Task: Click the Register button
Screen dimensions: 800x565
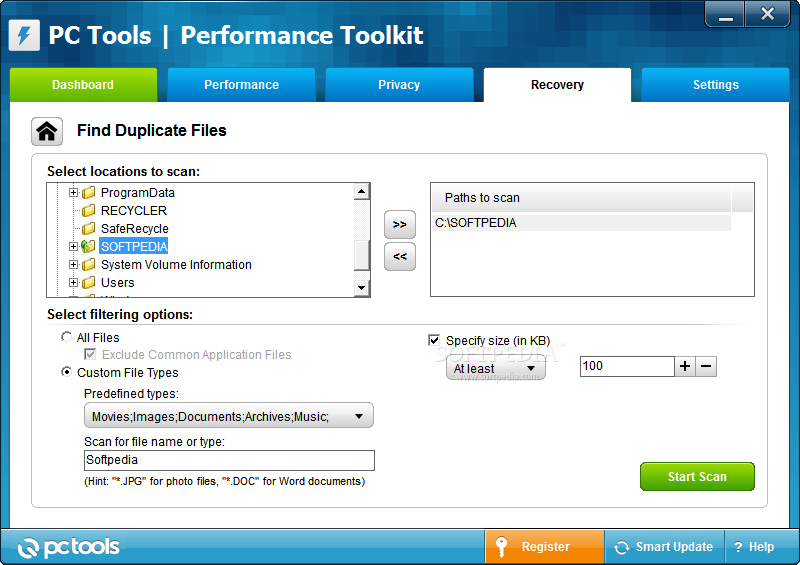Action: point(544,547)
